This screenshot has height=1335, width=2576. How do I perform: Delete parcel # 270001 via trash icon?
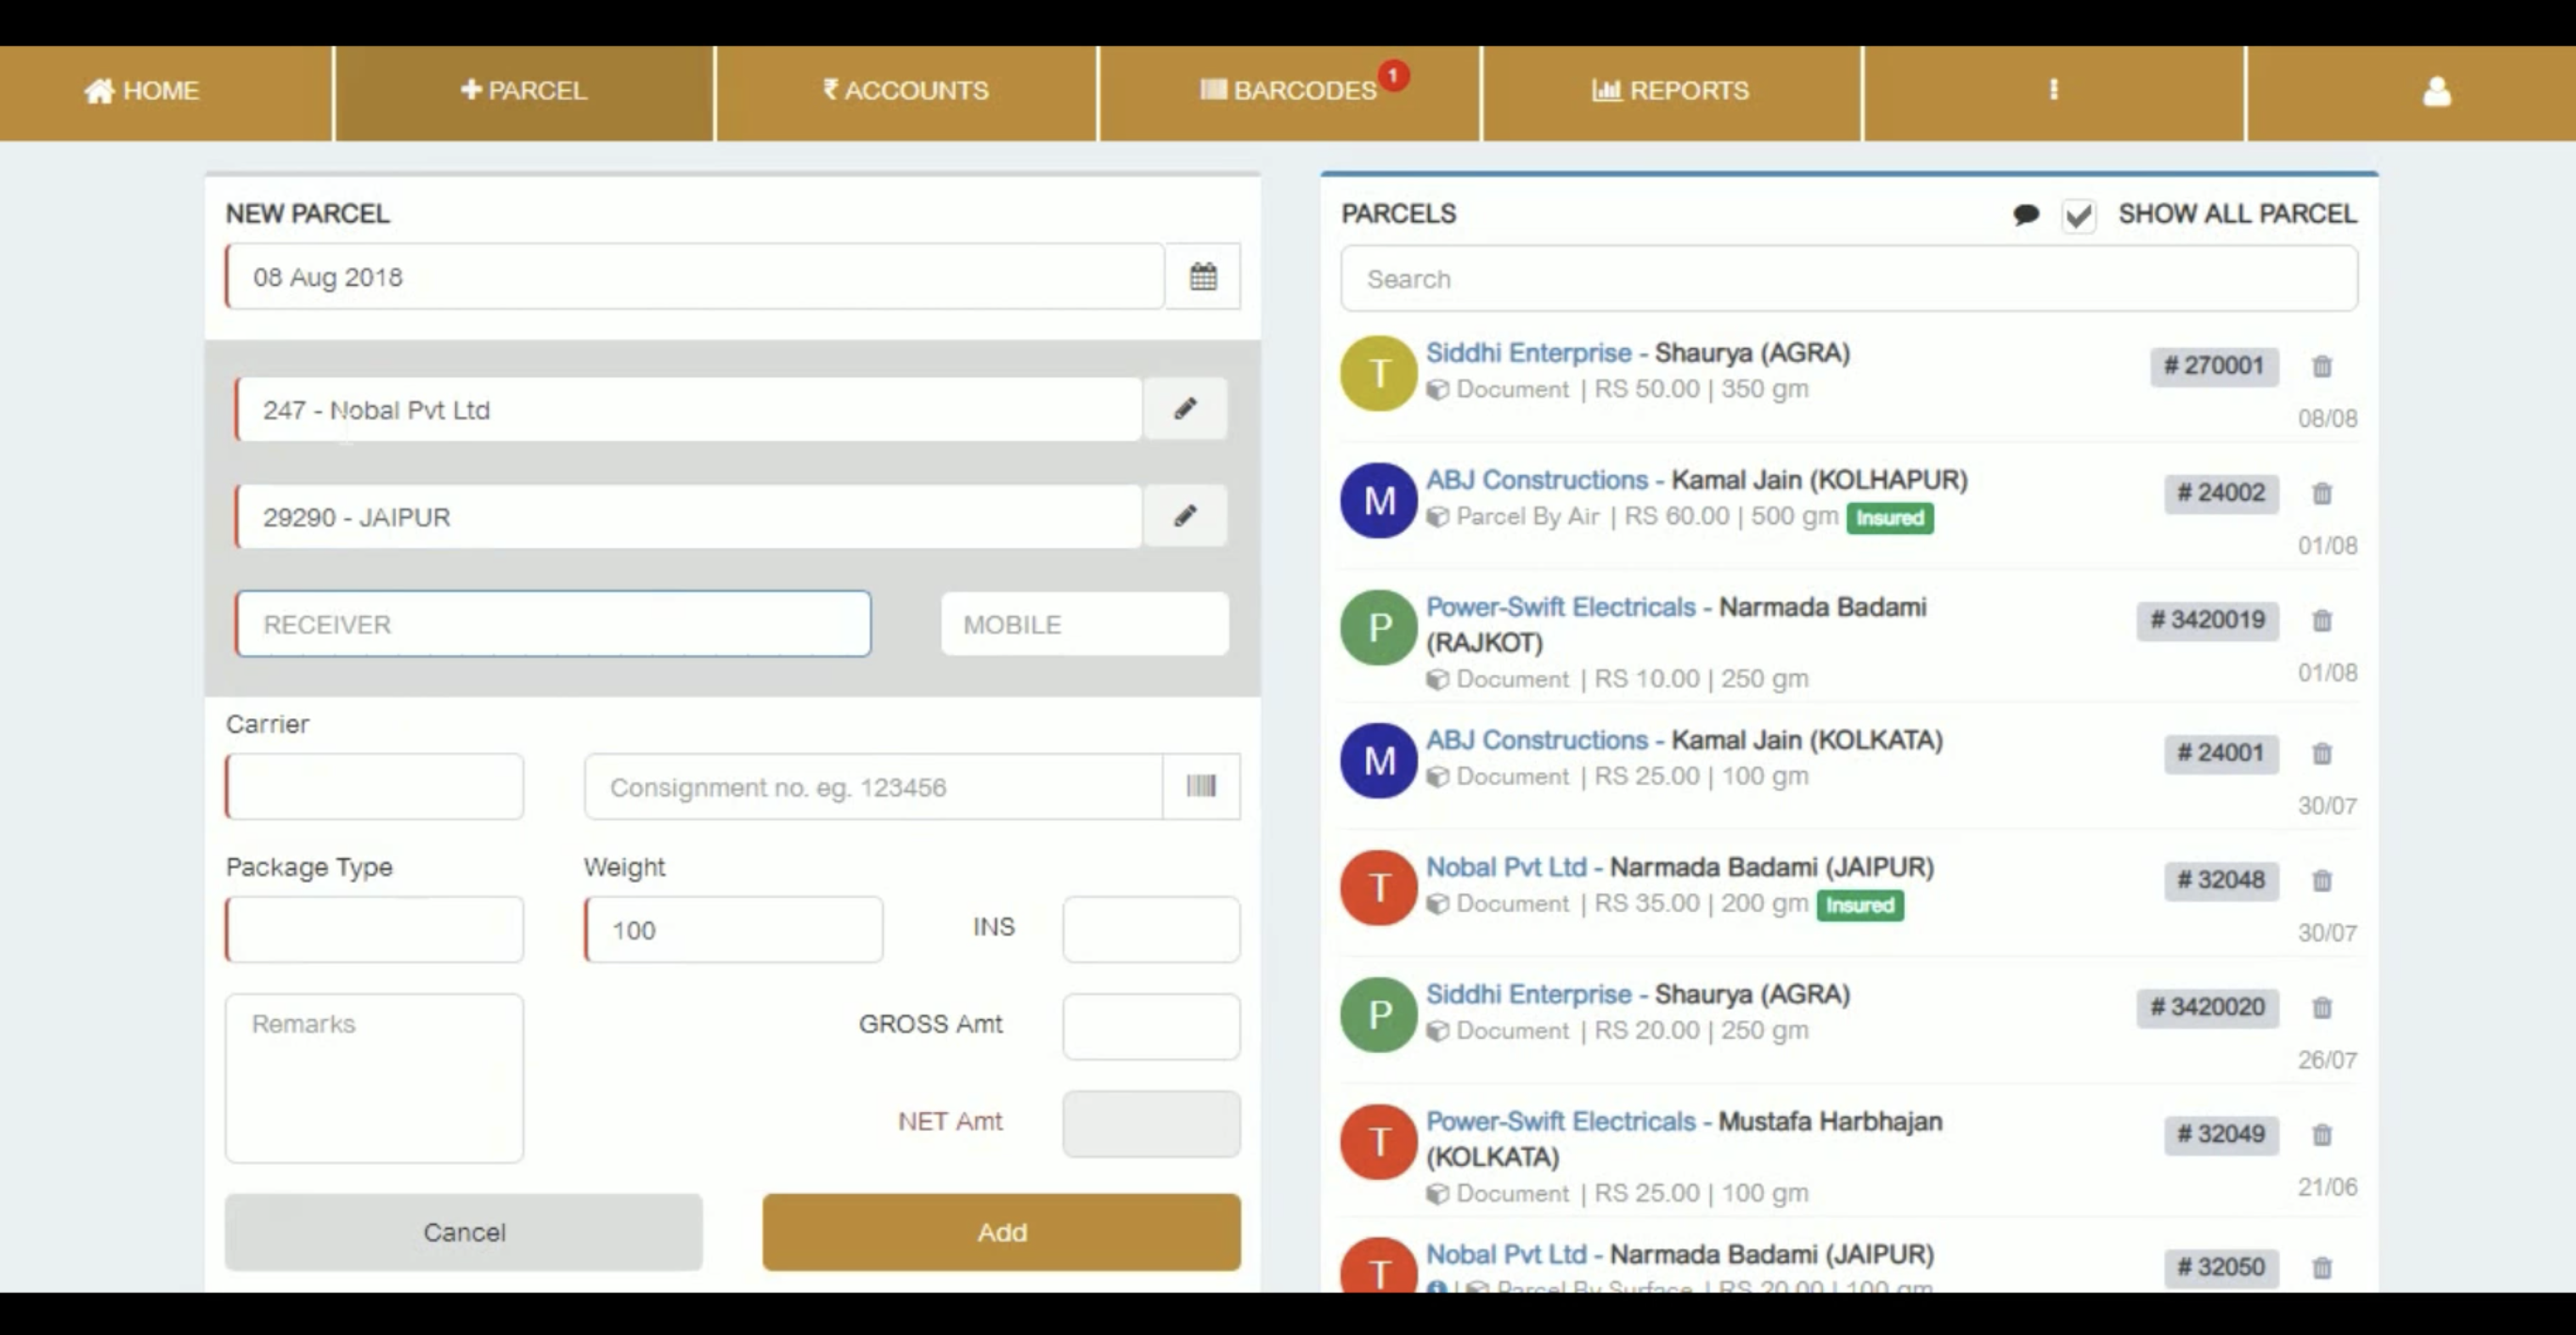point(2323,367)
